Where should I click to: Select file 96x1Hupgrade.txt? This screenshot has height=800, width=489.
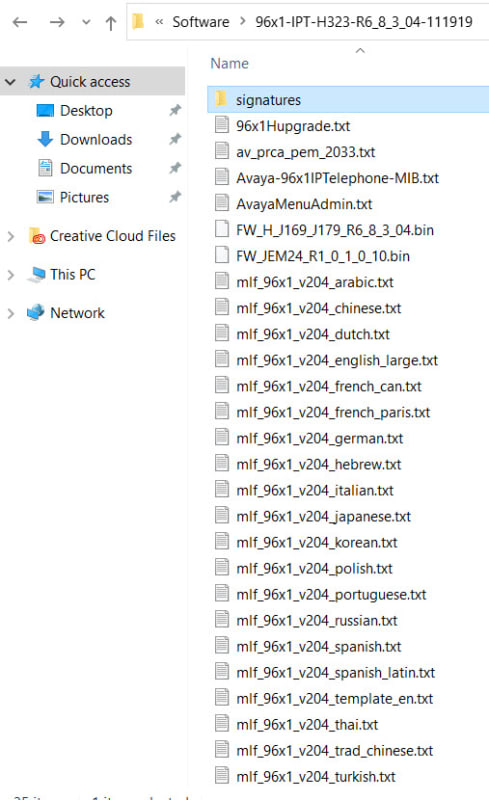point(293,126)
